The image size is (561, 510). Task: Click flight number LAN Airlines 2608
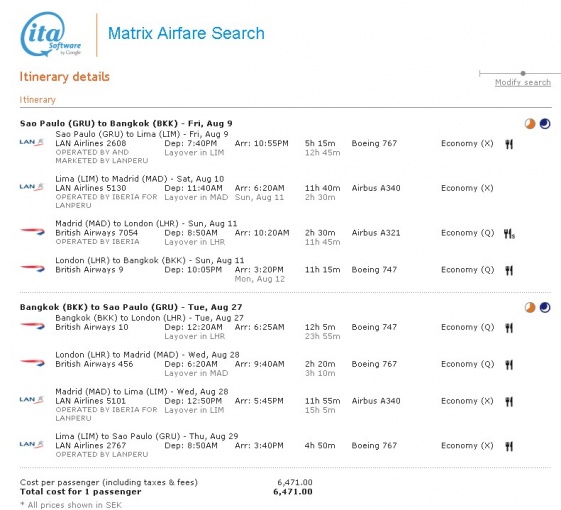coord(91,144)
